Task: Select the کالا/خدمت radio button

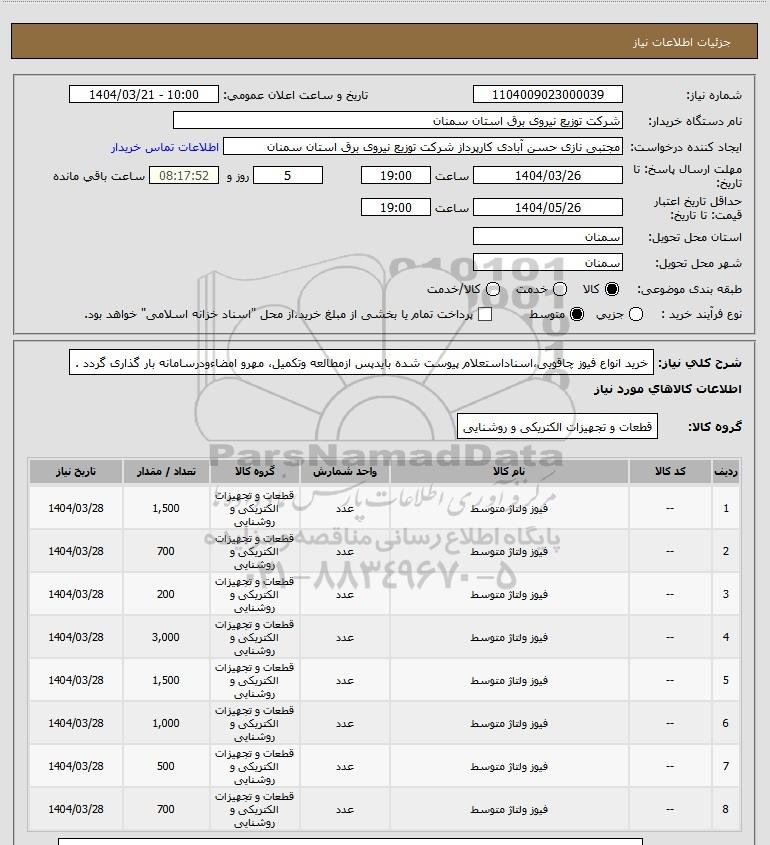Action: (493, 289)
